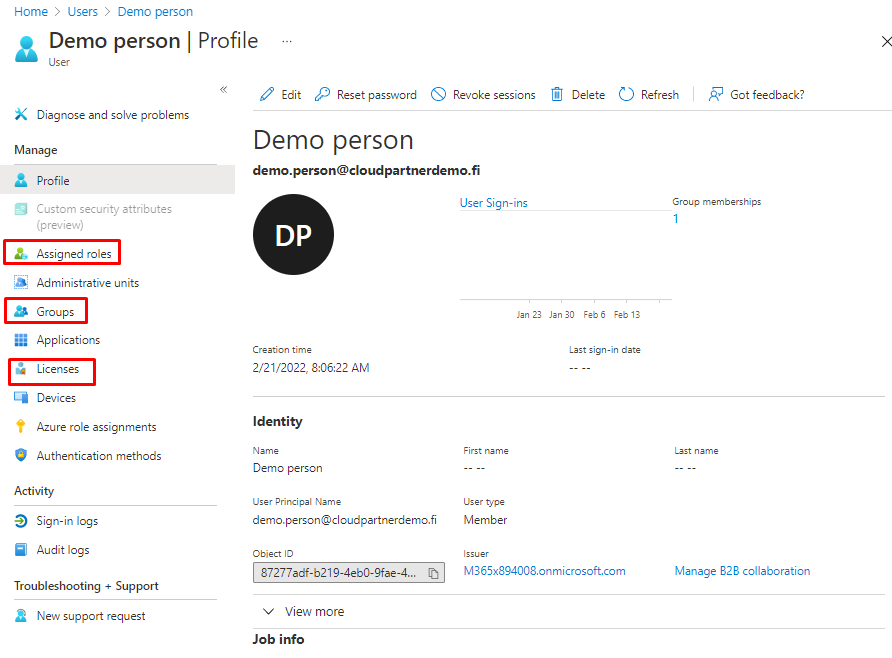Click the Revoke sessions icon
Screen dimensions: 892x658
[x=438, y=94]
